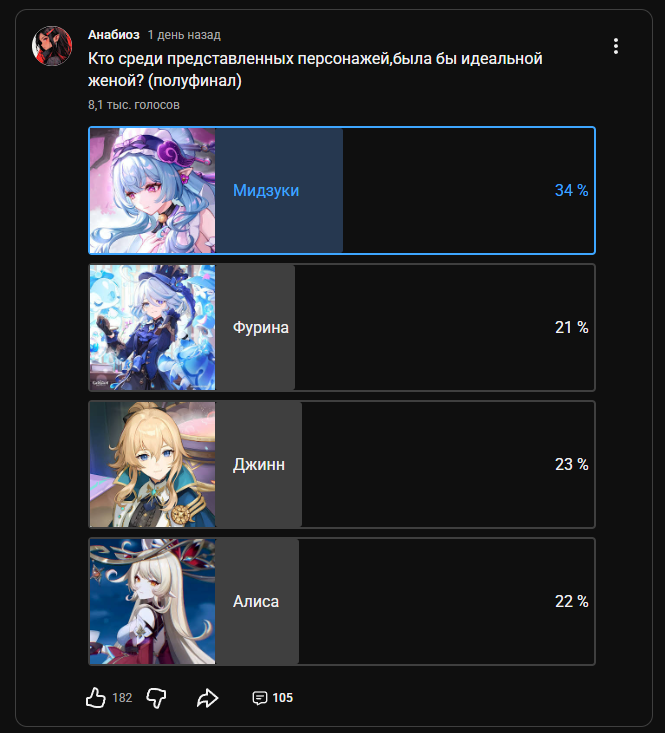Choose the Джинн poll option
The image size is (665, 733).
342,464
